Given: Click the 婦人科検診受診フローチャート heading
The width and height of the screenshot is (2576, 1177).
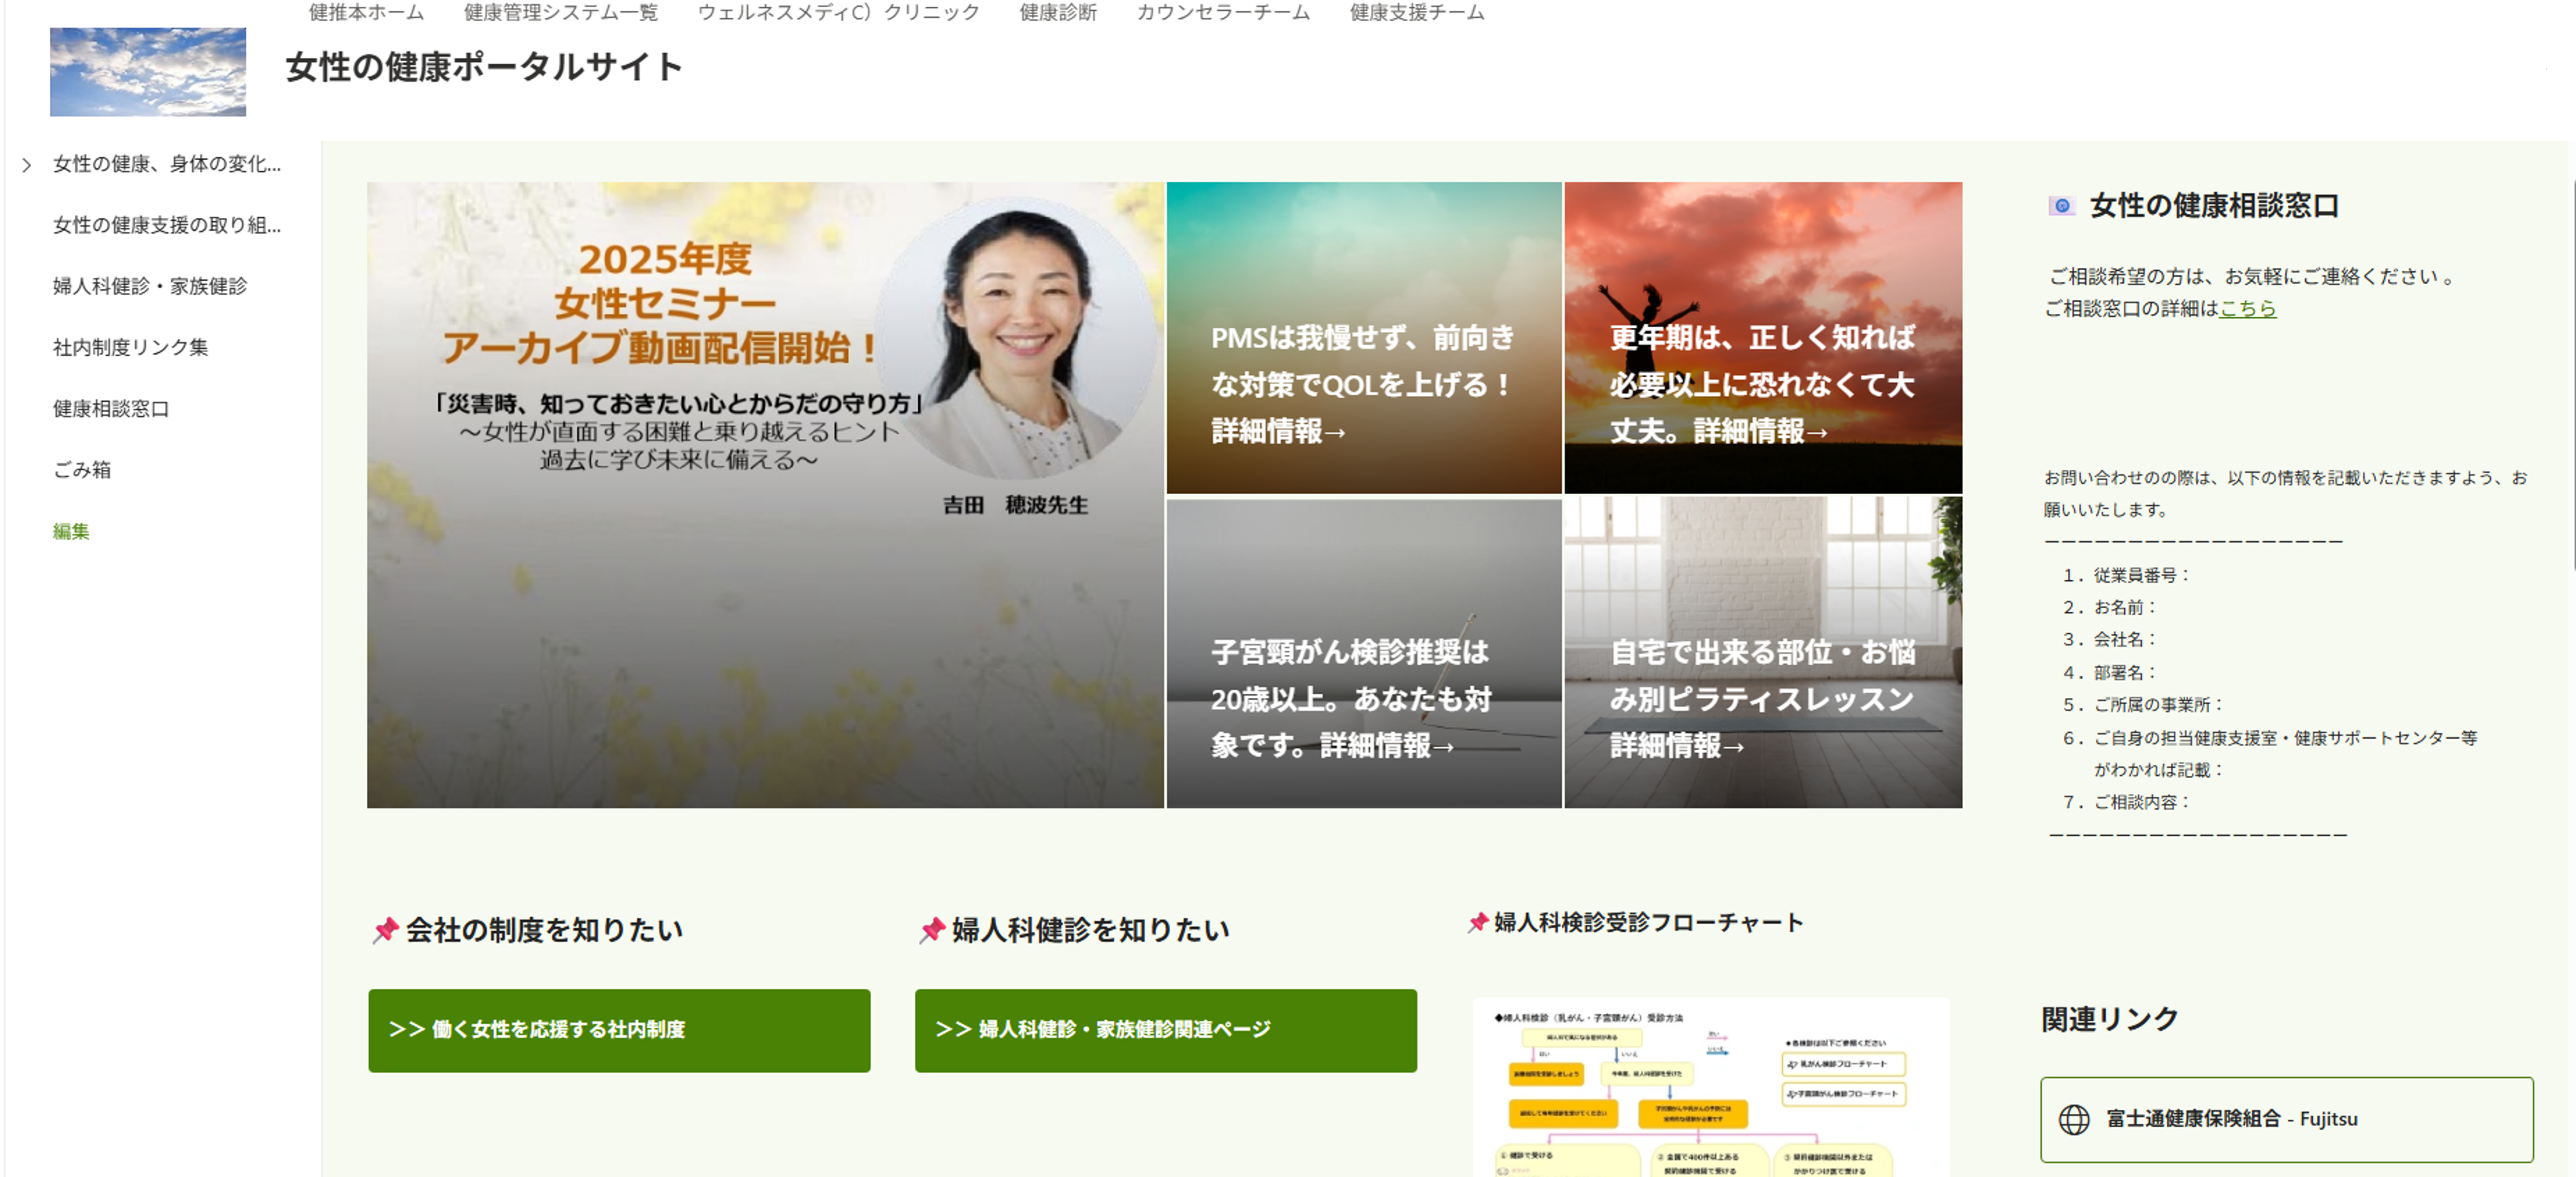Looking at the screenshot, I should pyautogui.click(x=1649, y=922).
